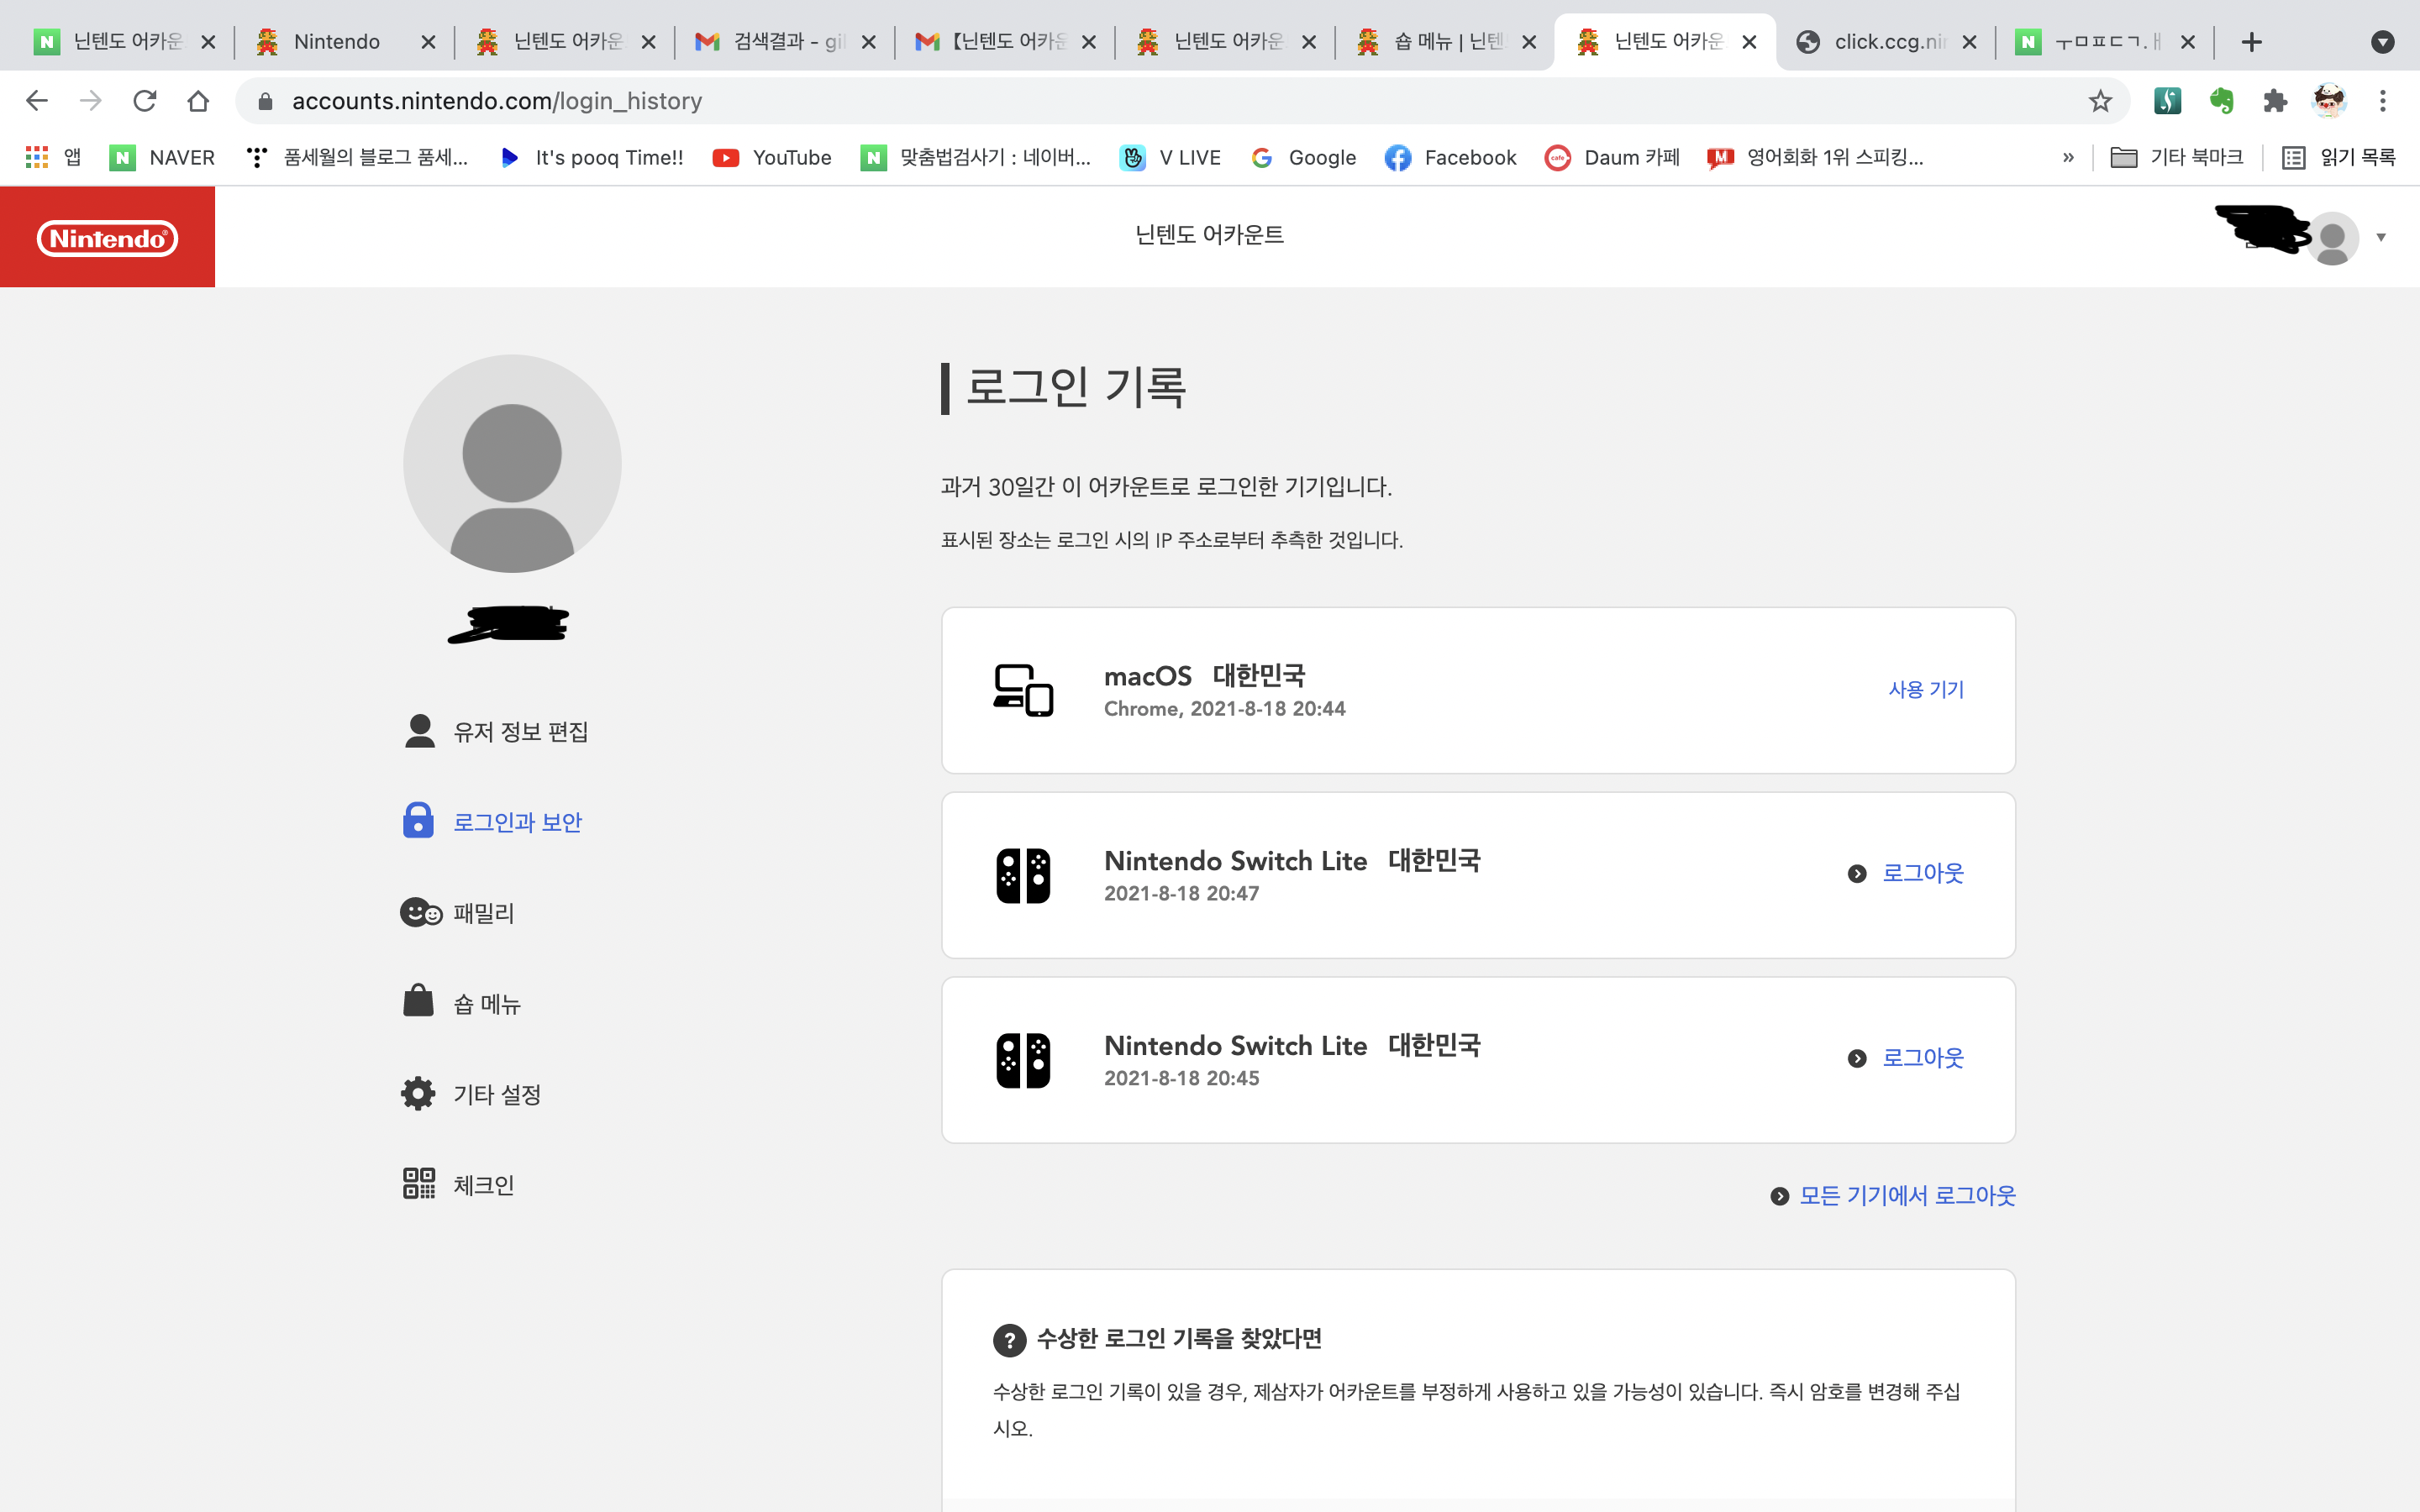Expand the account dropdown arrow in the header

(2381, 237)
